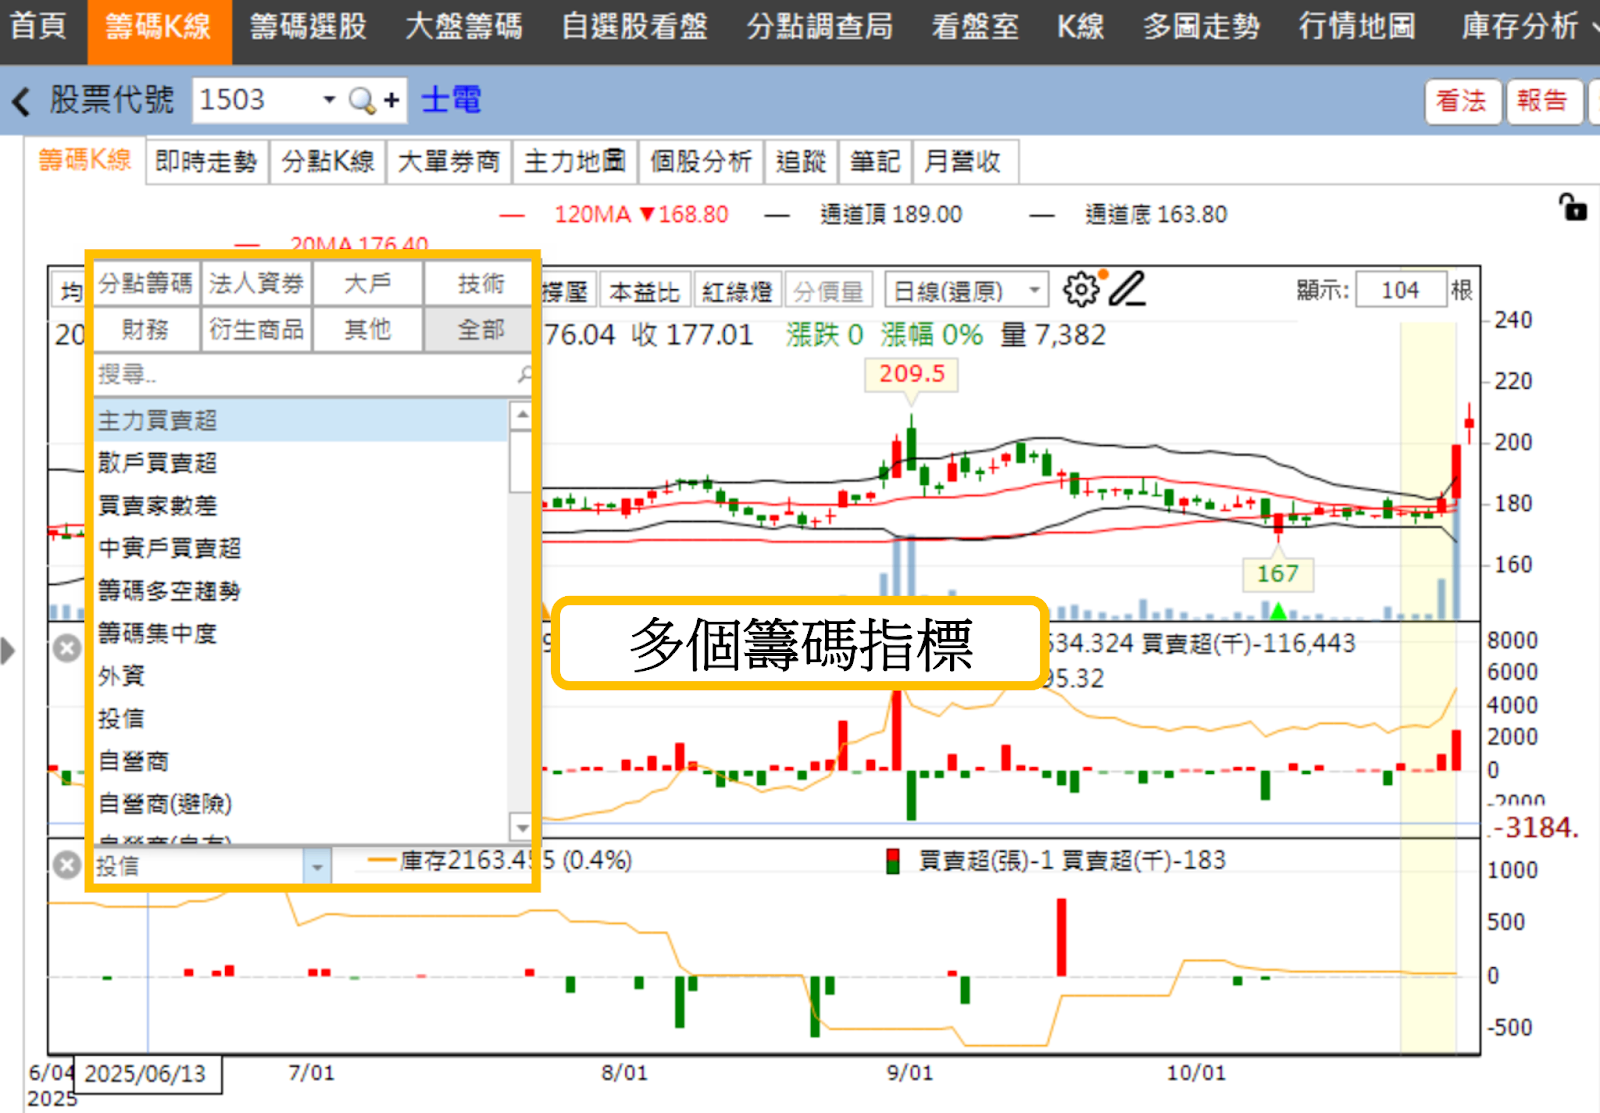
Task: Click the 報告 button
Action: point(1544,100)
